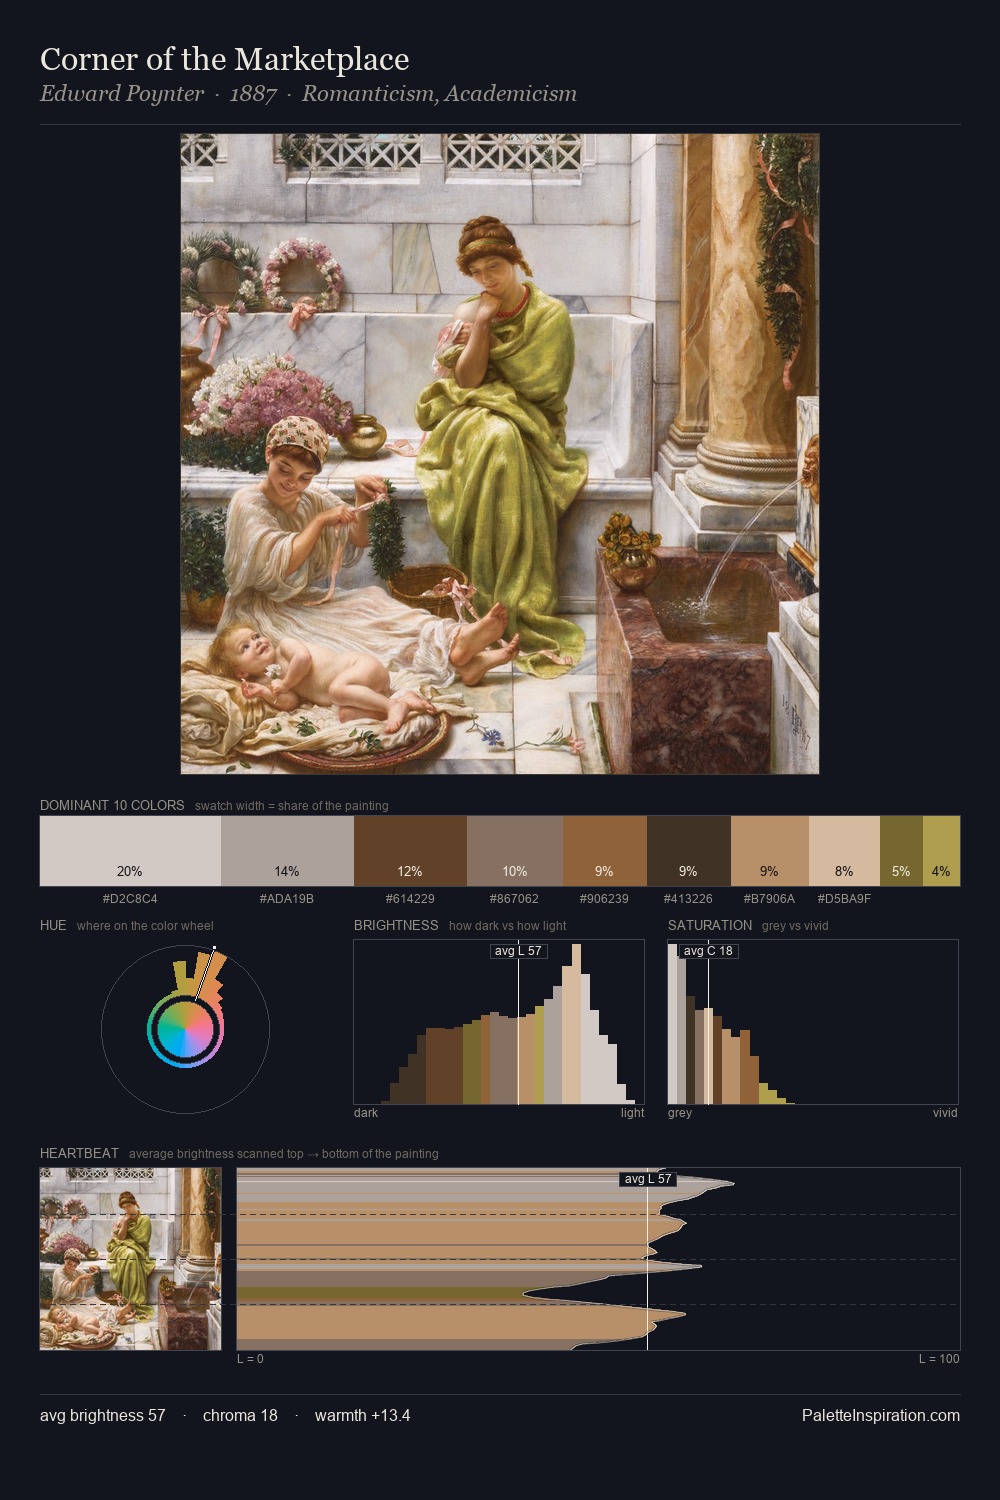The height and width of the screenshot is (1500, 1000).
Task: Click the 'L = 0' axis label
Action: [250, 1358]
